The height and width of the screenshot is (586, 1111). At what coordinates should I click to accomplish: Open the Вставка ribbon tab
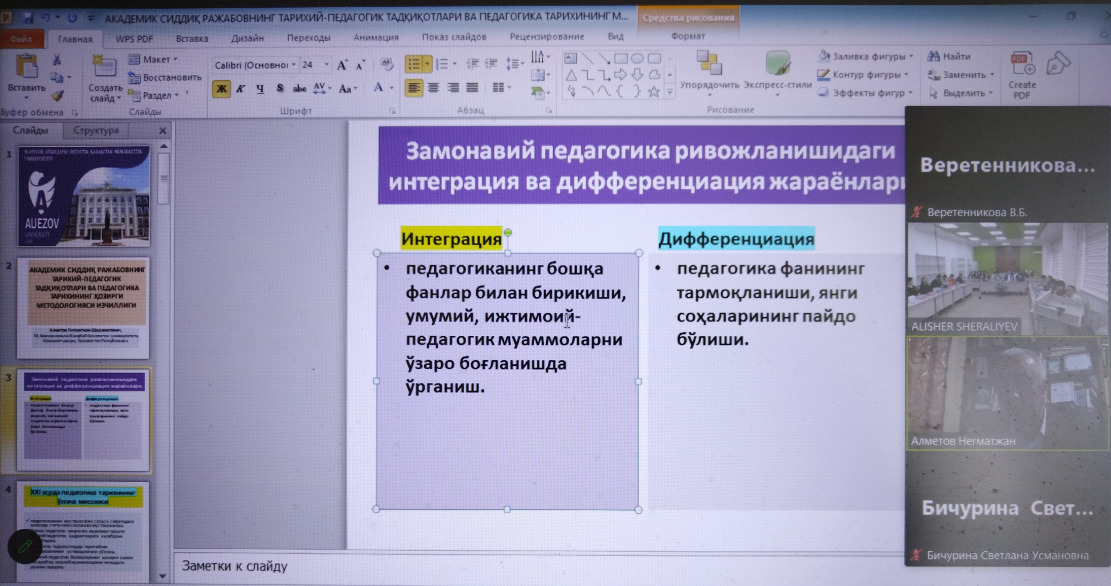tap(192, 37)
